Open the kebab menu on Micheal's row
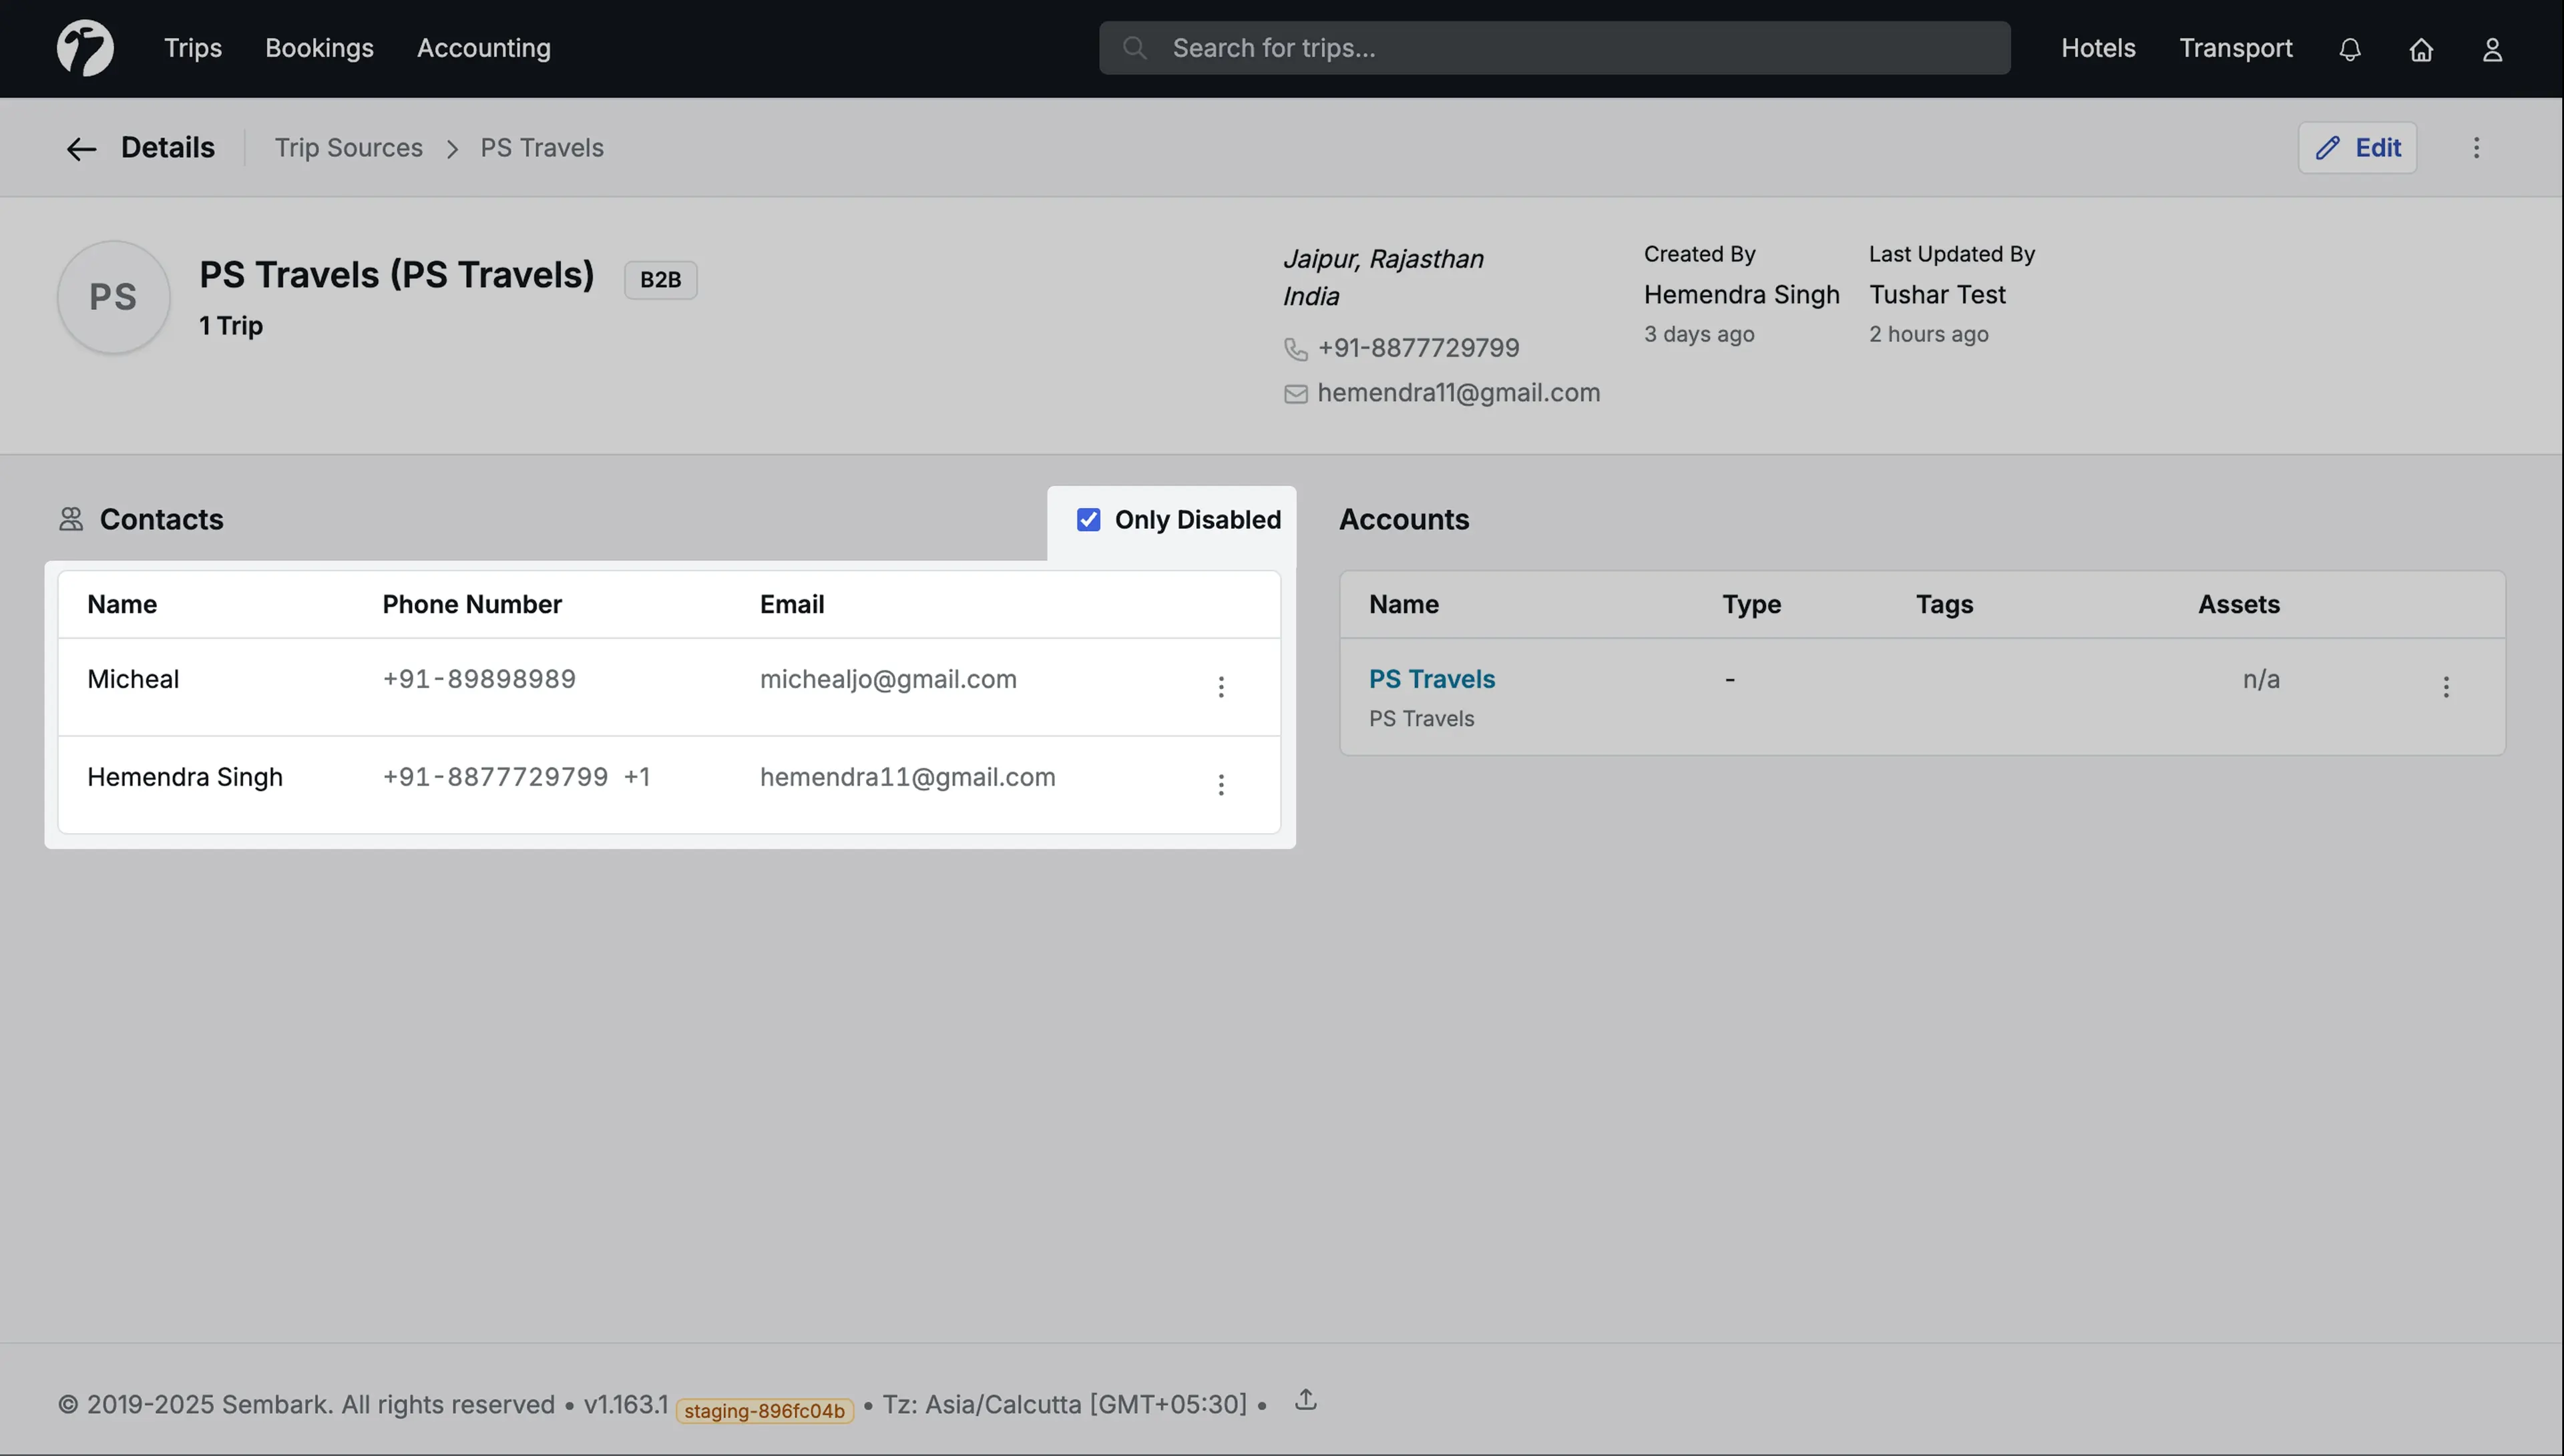Viewport: 2564px width, 1456px height. (x=1221, y=687)
